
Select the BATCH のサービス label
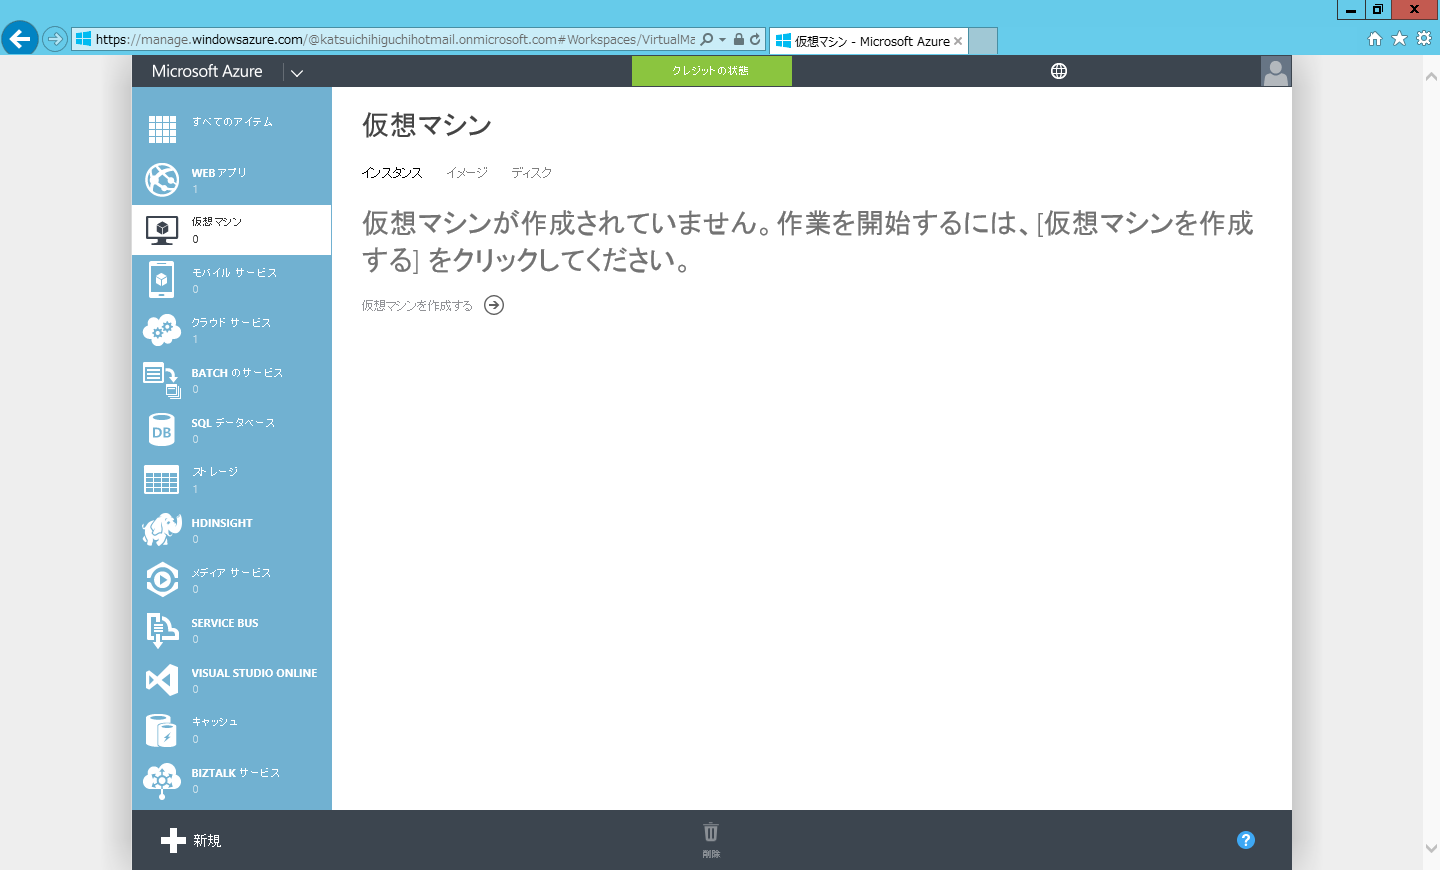[x=237, y=373]
